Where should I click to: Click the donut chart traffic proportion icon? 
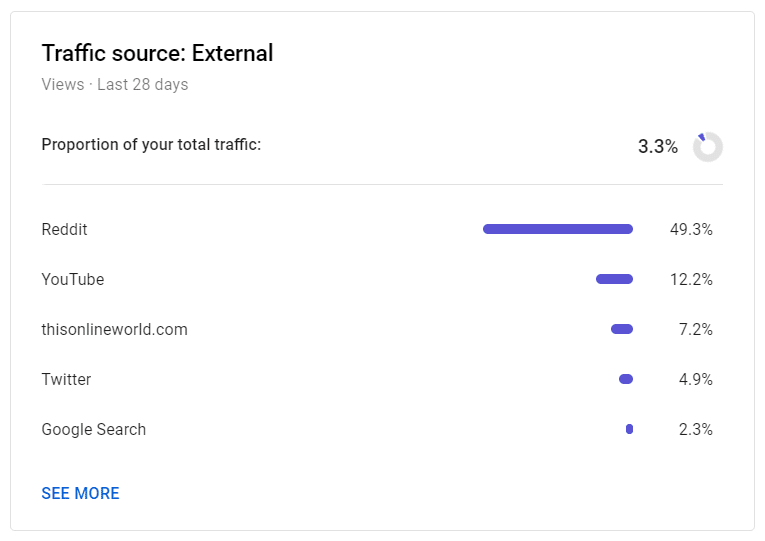[x=707, y=146]
